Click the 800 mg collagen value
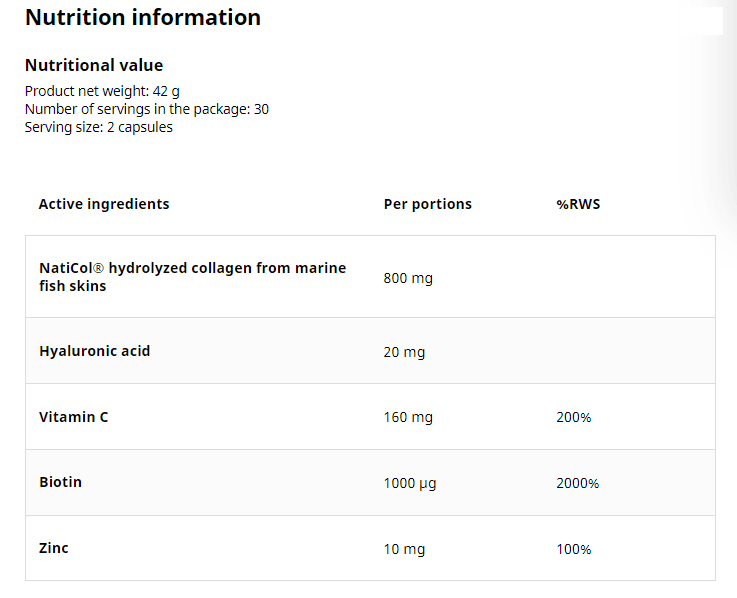 408,278
